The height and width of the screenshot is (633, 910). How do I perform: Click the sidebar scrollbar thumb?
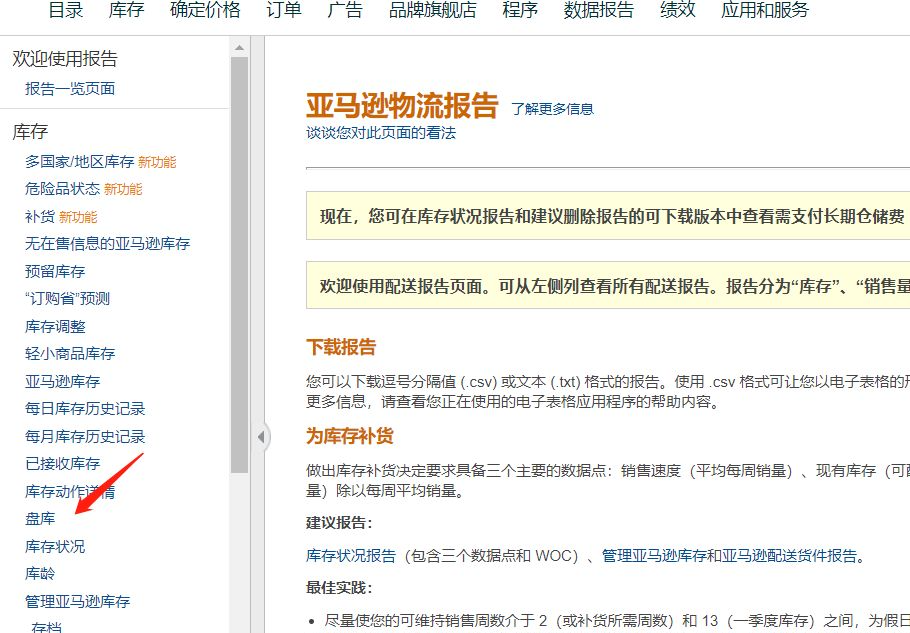click(239, 265)
